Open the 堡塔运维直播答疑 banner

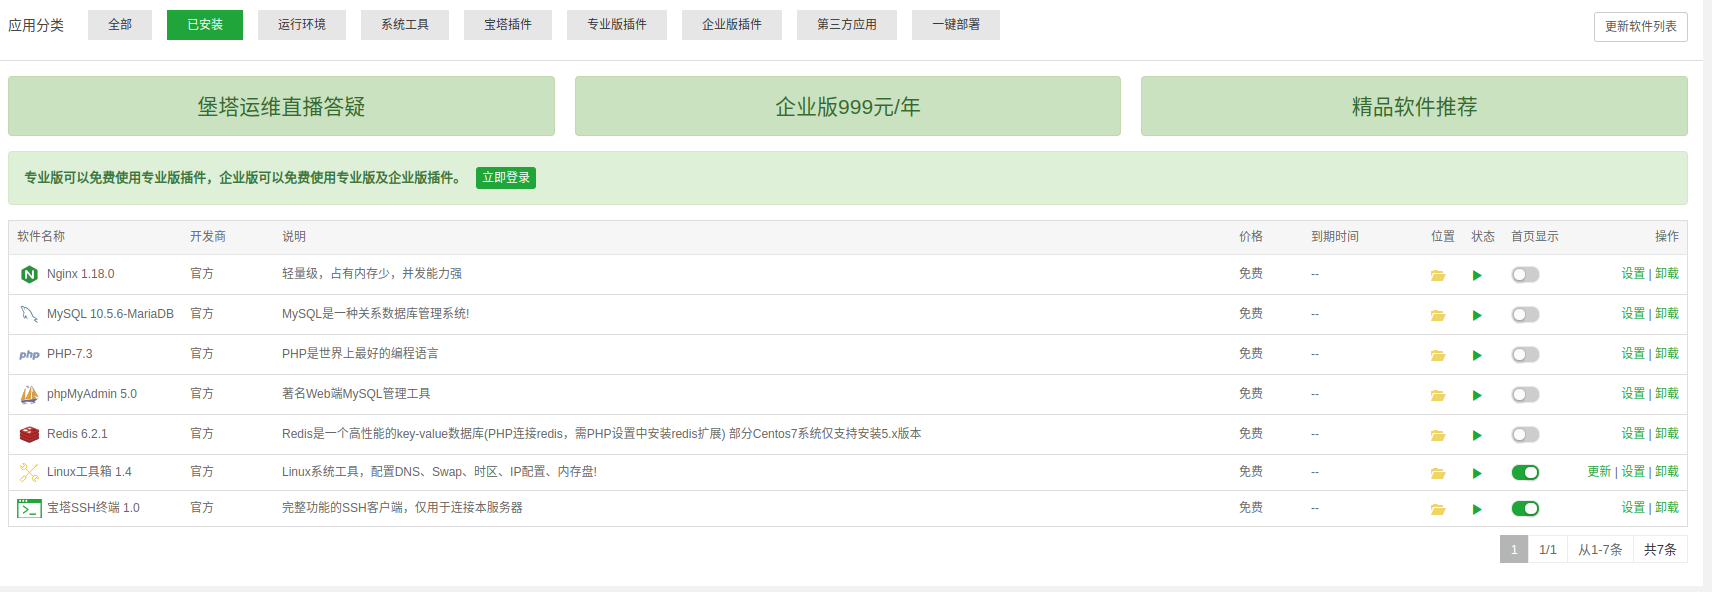[281, 106]
